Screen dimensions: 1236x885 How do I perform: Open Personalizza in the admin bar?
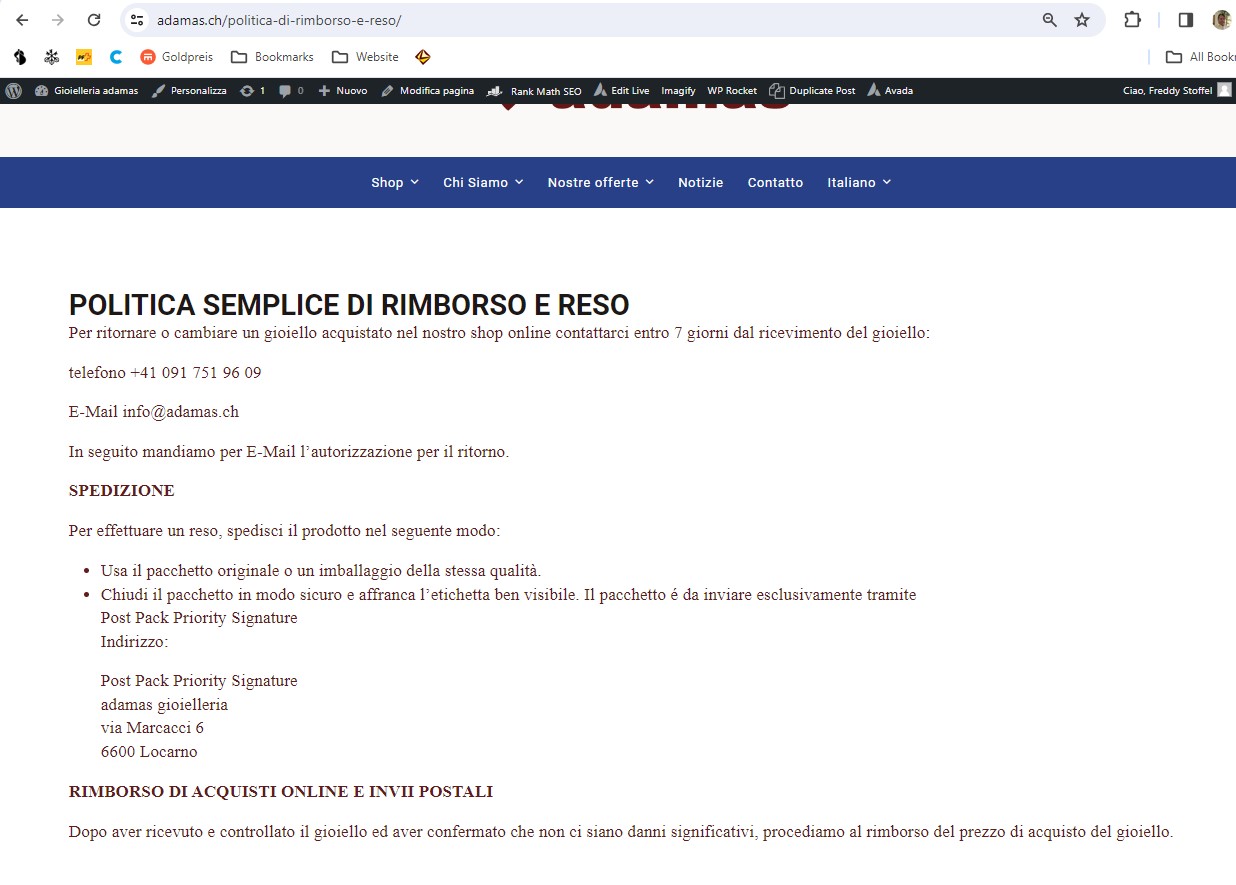pyautogui.click(x=189, y=90)
